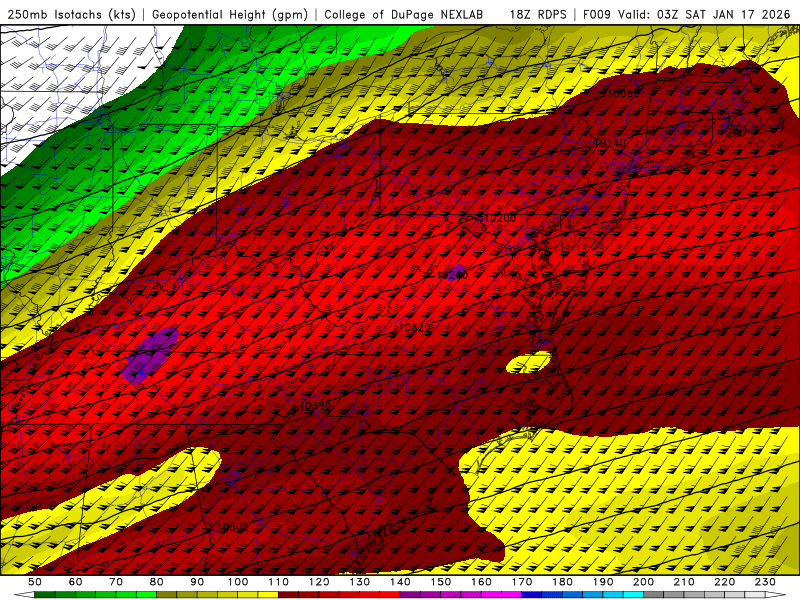Viewport: 800px width, 600px height.
Task: Click the 'F009 Valid: 03Z SAT JAN 17 2026' text
Action: [687, 14]
